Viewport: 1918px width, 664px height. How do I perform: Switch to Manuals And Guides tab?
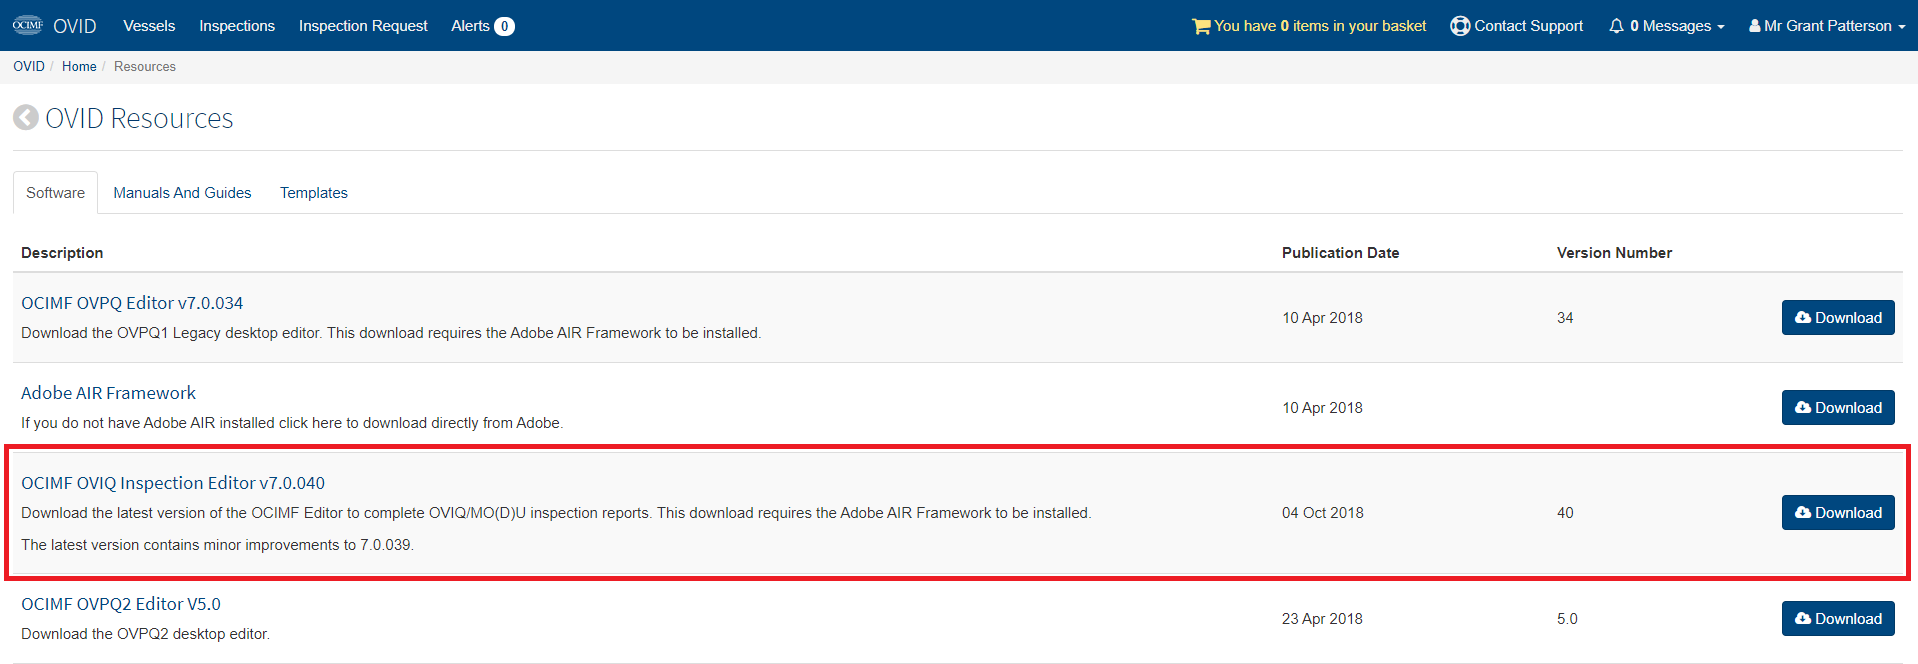click(x=182, y=192)
